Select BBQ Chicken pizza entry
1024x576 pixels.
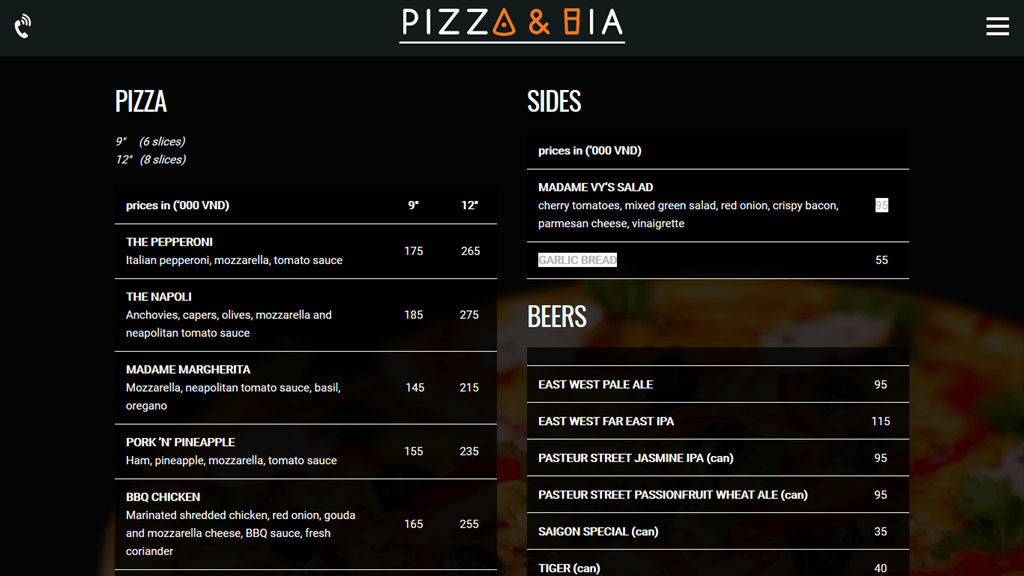tap(163, 497)
